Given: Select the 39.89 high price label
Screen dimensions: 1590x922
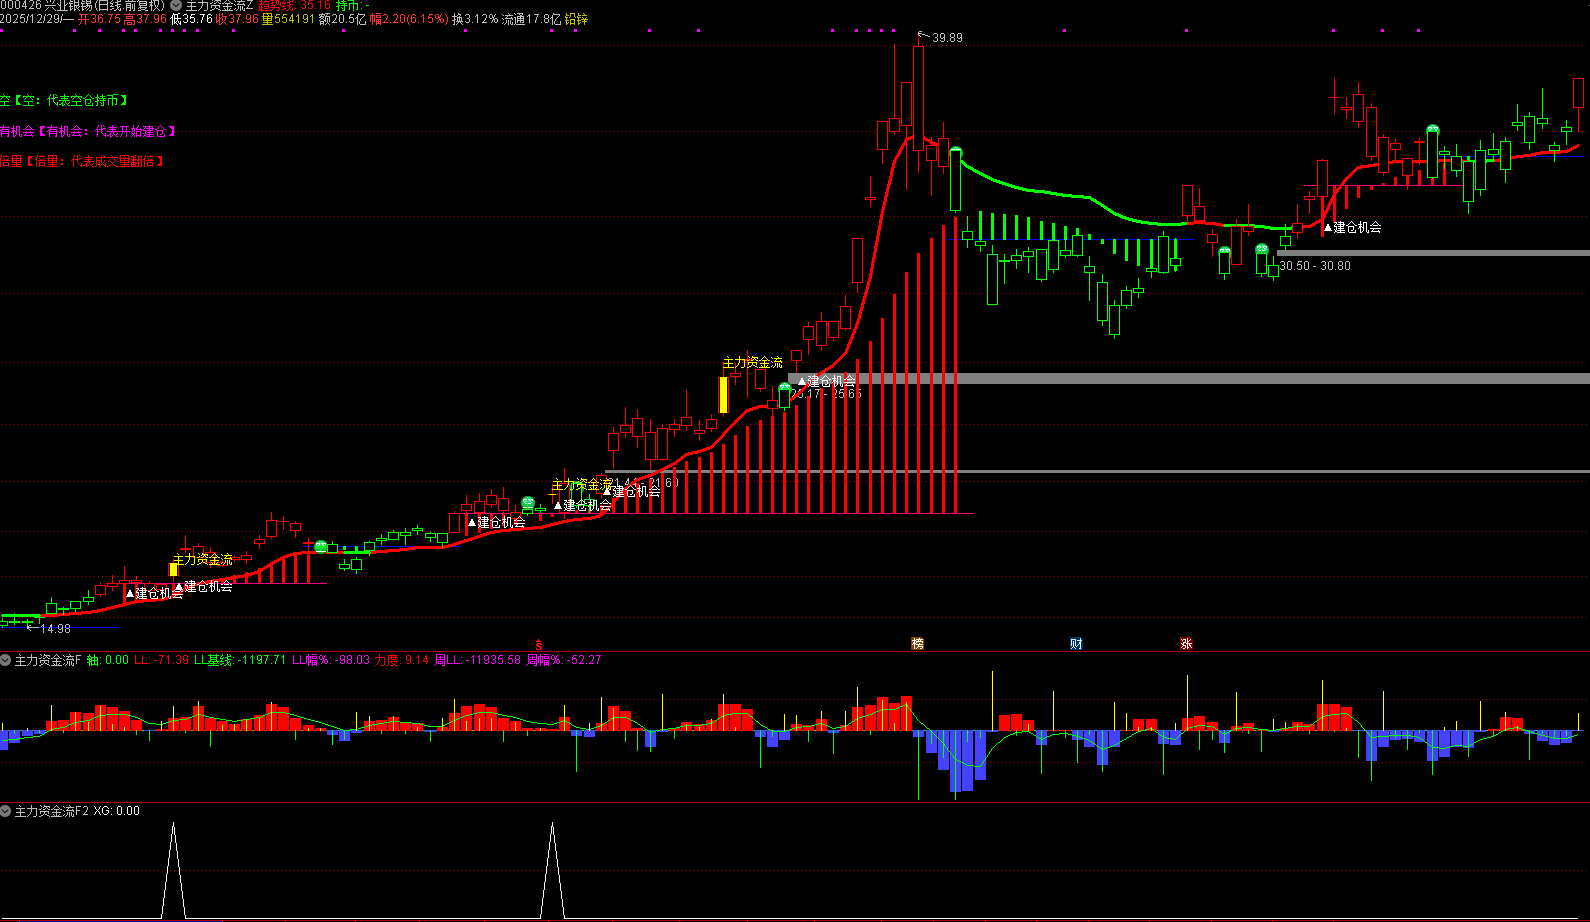Looking at the screenshot, I should point(946,38).
